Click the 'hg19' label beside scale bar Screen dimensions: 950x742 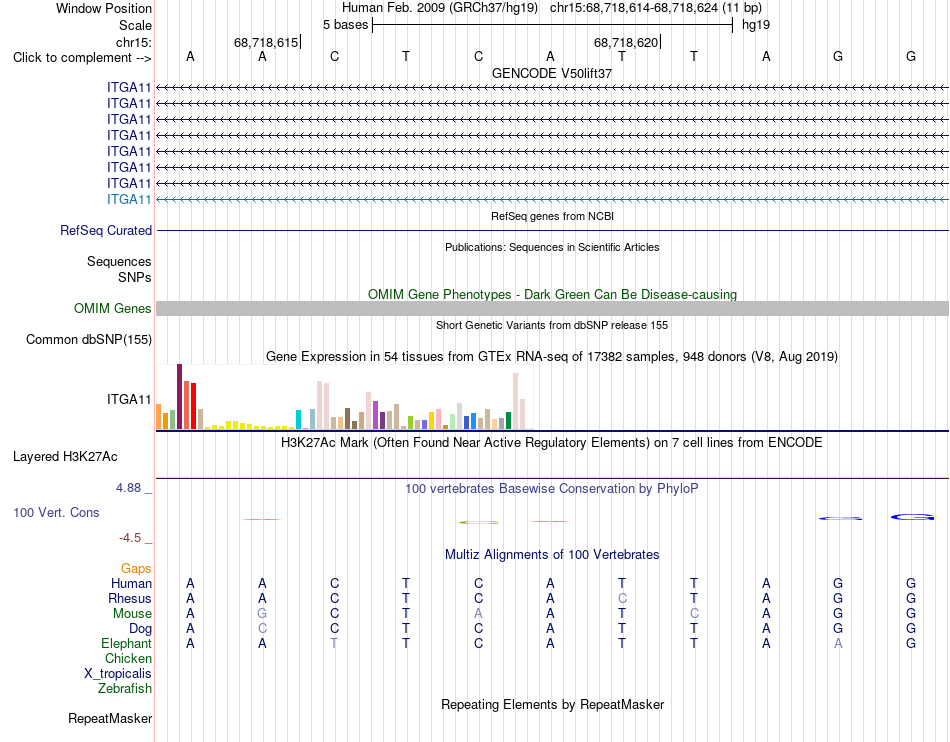(756, 25)
